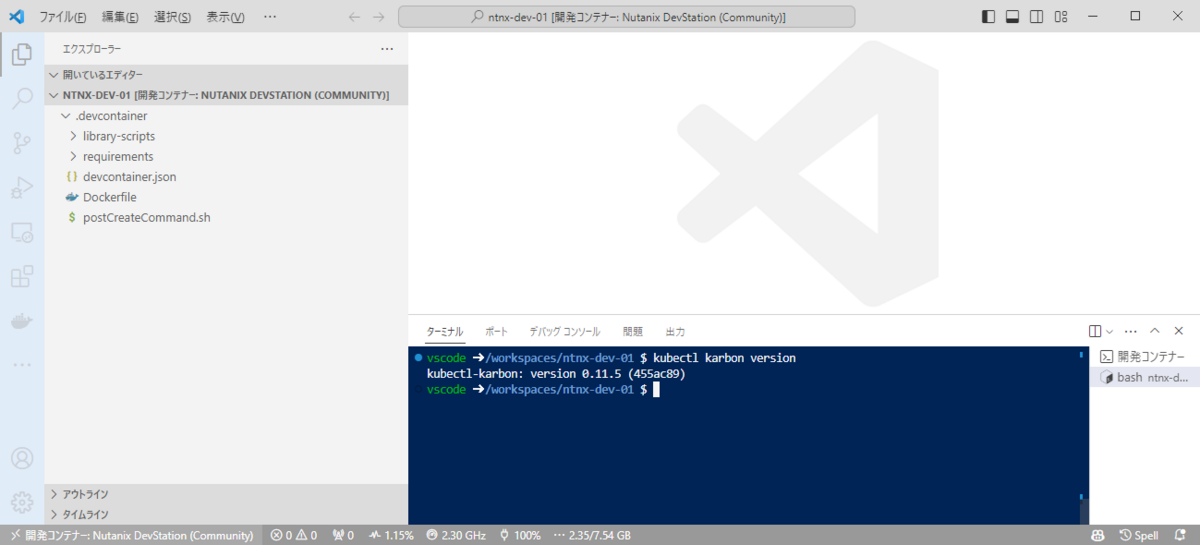
Task: Click the command center search box
Action: tap(627, 17)
